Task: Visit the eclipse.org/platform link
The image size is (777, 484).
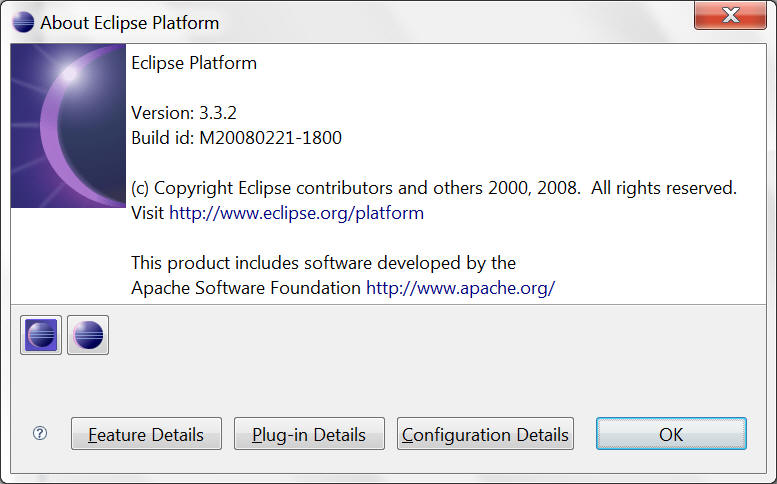Action: [296, 213]
